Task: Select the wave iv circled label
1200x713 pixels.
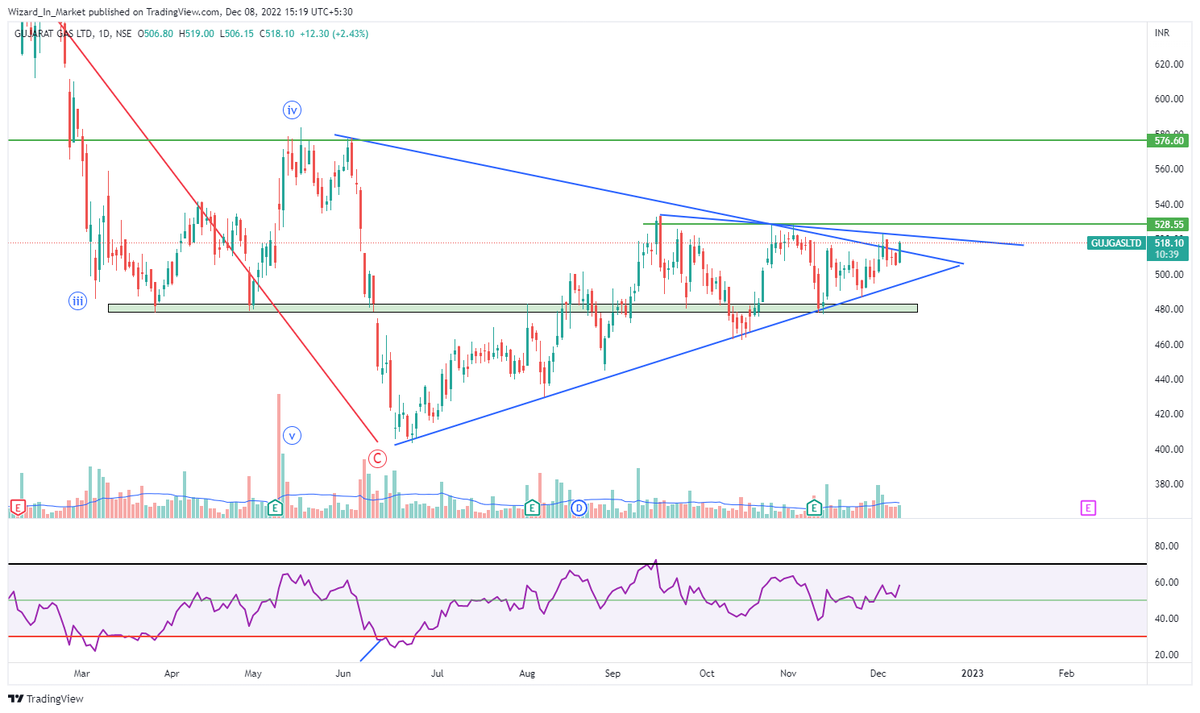Action: coord(292,109)
